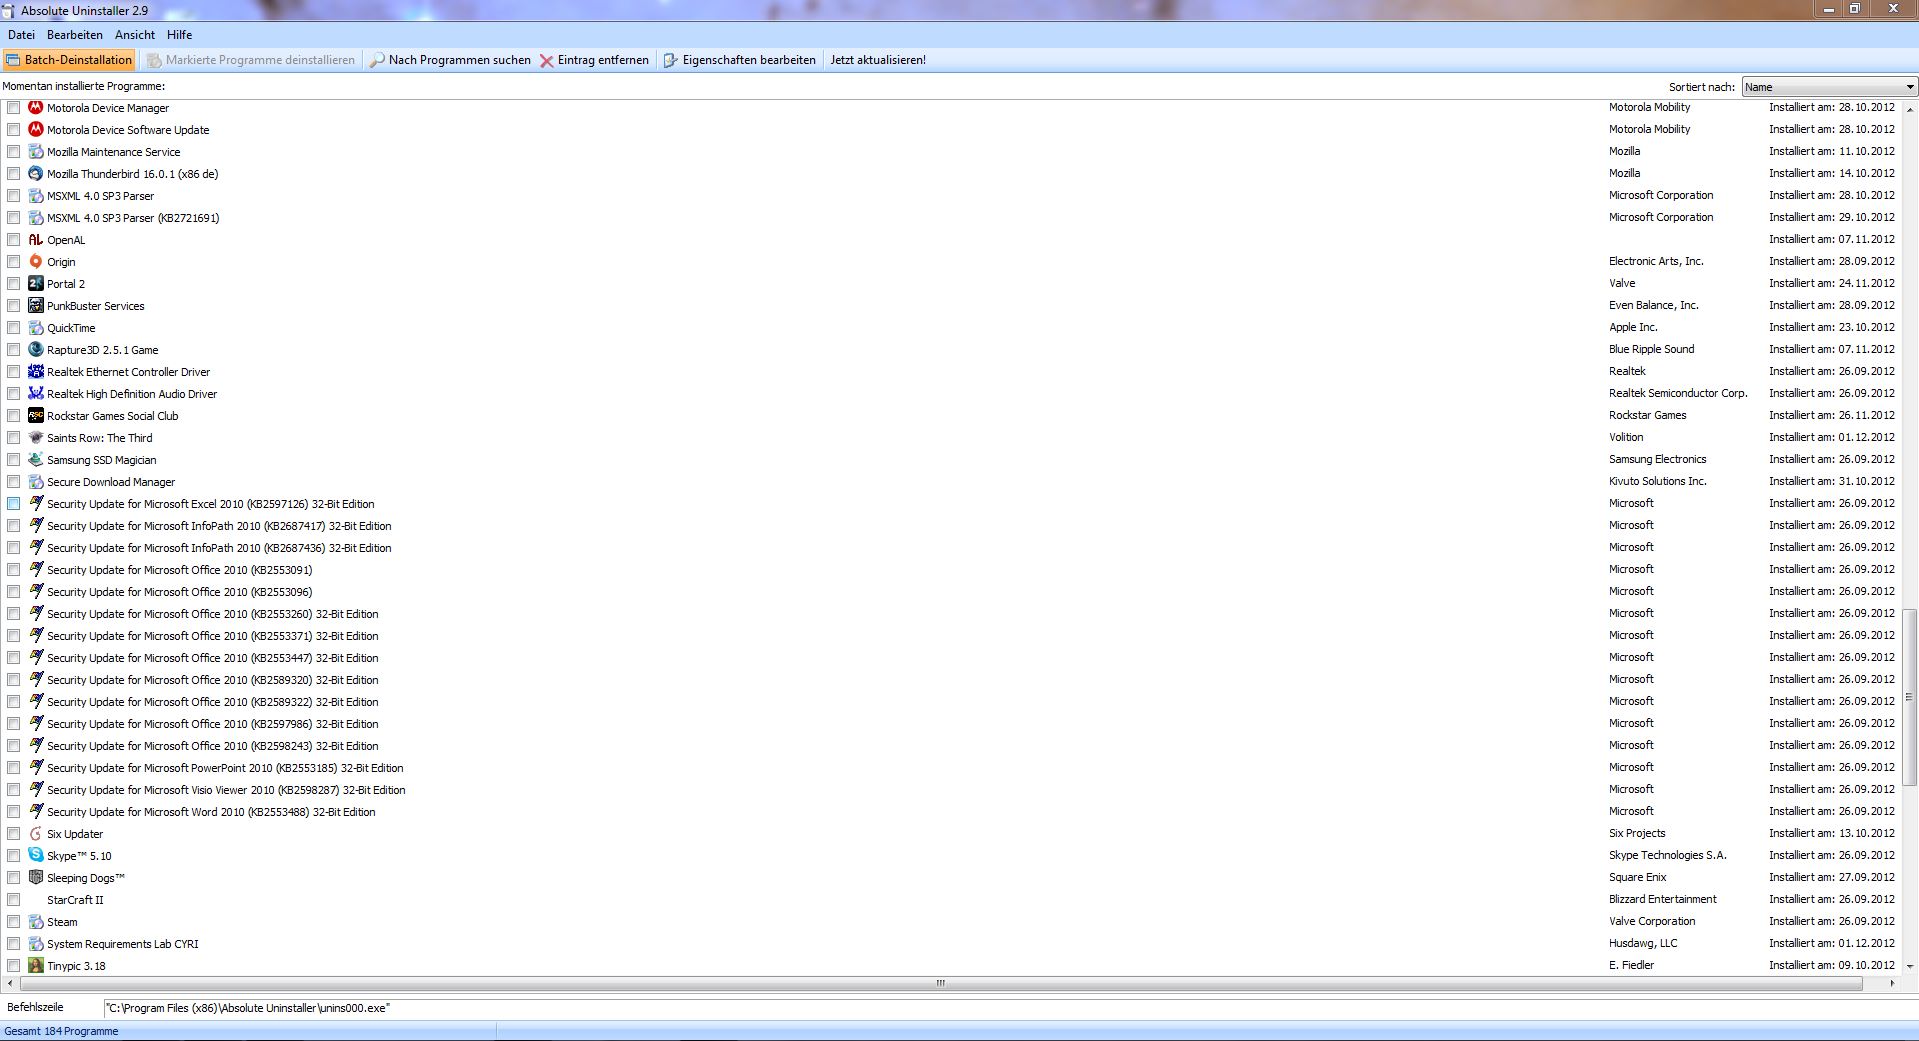The width and height of the screenshot is (1919, 1041).
Task: Open the Datei menu
Action: click(21, 35)
